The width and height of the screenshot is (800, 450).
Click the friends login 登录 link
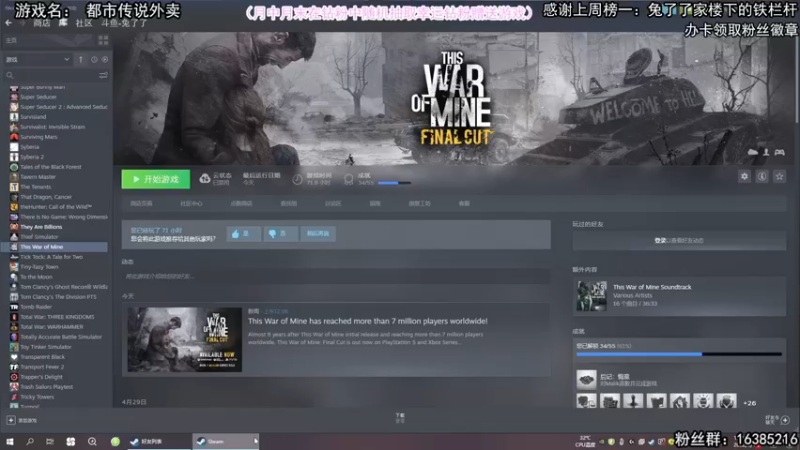point(660,241)
